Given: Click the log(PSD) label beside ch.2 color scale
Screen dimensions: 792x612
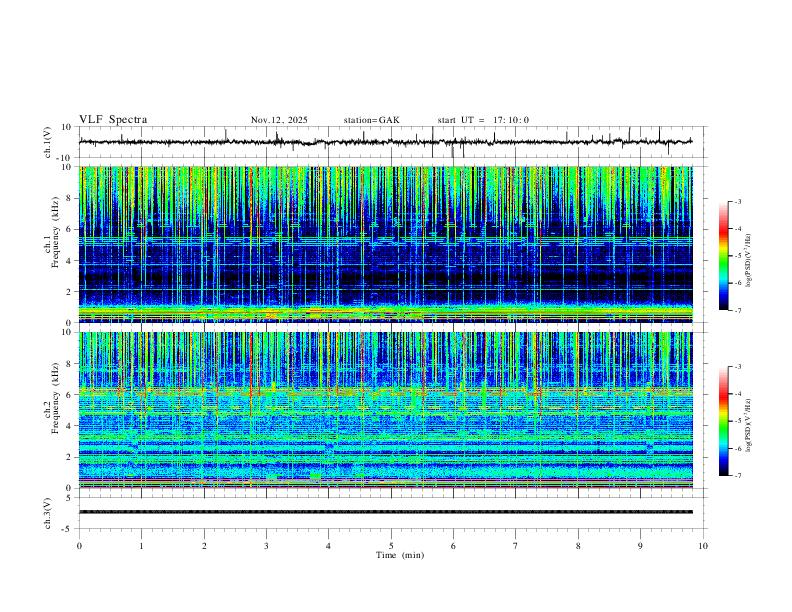Looking at the screenshot, I should point(748,426).
